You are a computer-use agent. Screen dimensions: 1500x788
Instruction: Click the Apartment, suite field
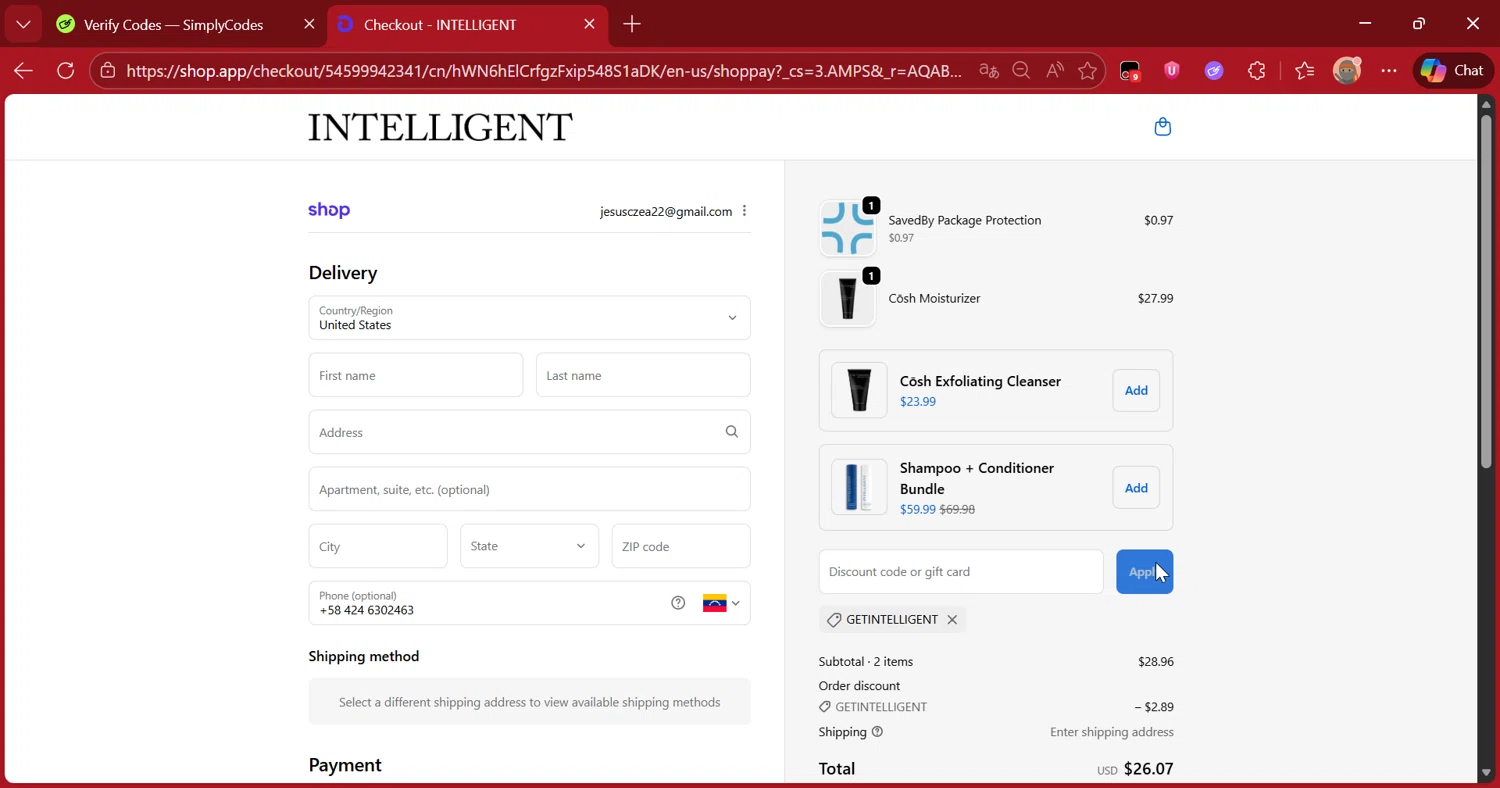coord(529,489)
